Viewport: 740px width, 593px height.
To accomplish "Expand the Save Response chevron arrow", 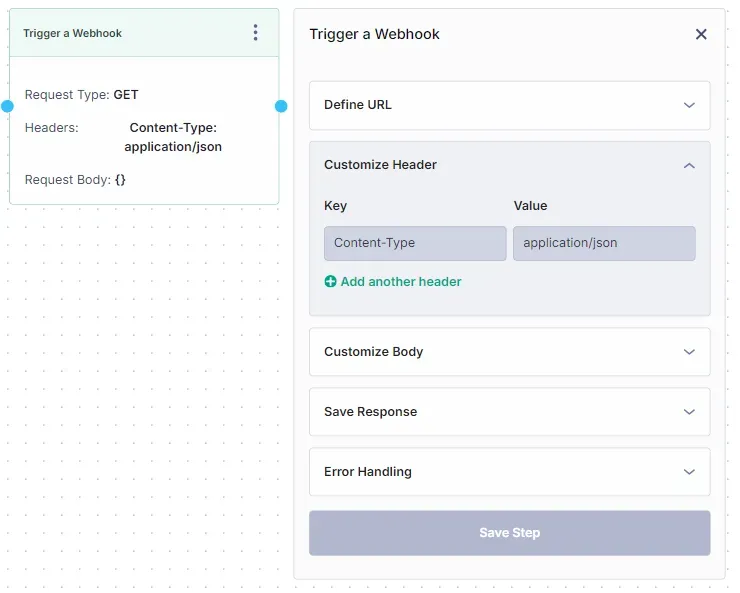I will click(x=689, y=412).
